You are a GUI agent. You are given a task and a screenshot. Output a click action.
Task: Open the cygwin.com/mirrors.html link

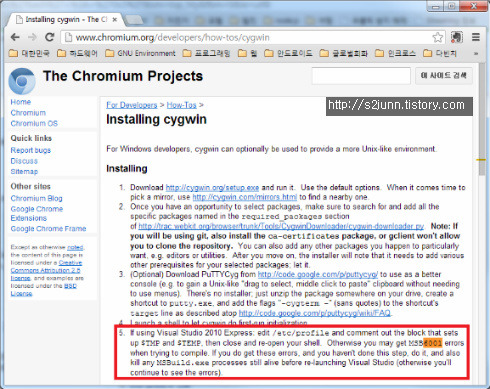(x=245, y=197)
